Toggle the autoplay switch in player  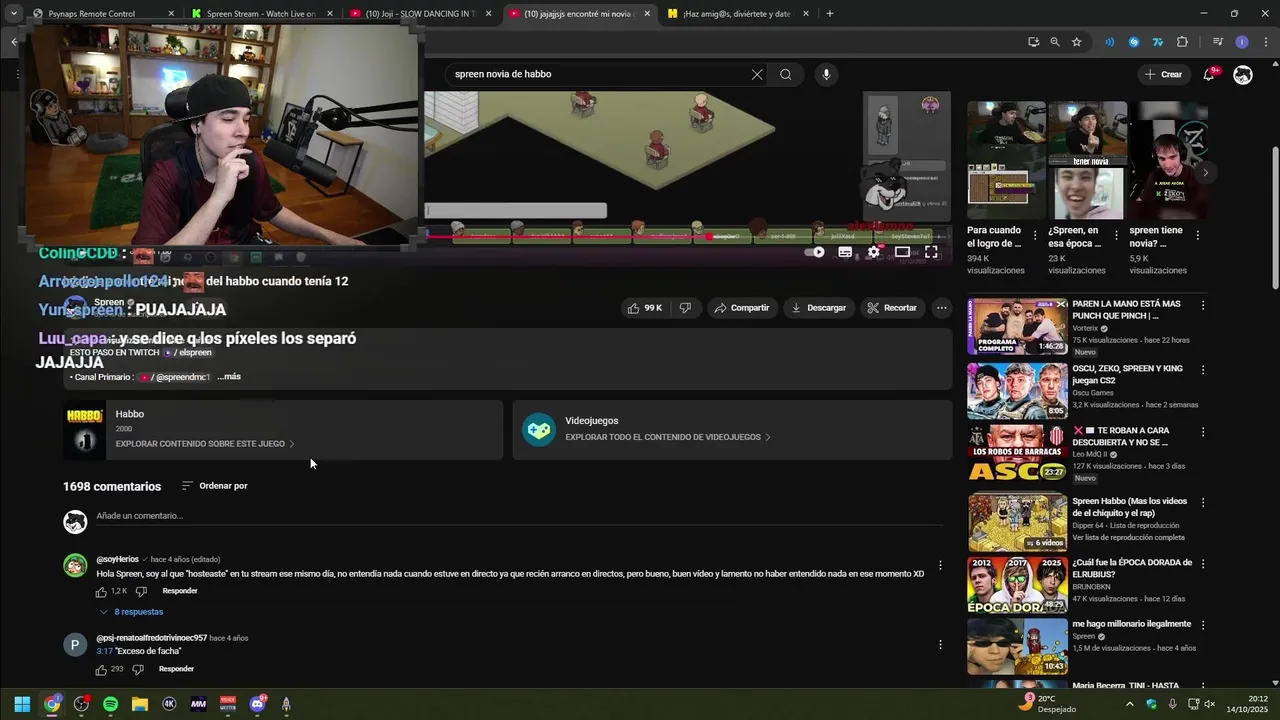pyautogui.click(x=817, y=252)
